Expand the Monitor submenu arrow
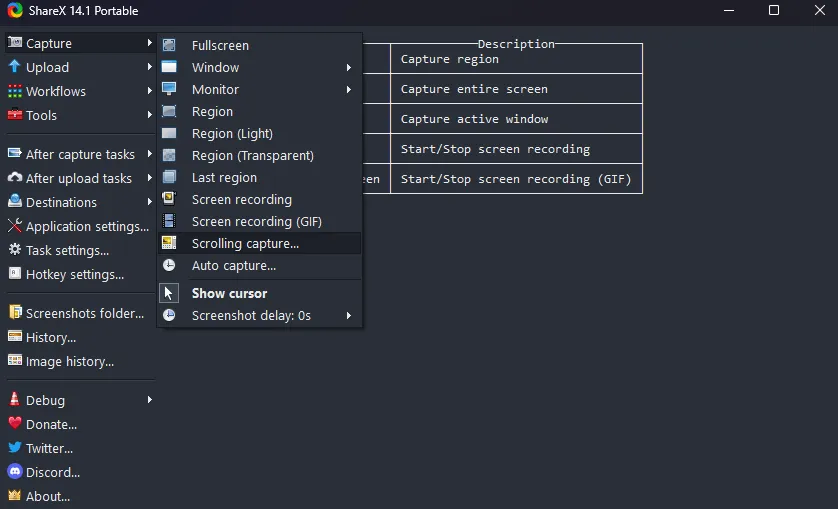Viewport: 838px width, 509px height. click(349, 89)
